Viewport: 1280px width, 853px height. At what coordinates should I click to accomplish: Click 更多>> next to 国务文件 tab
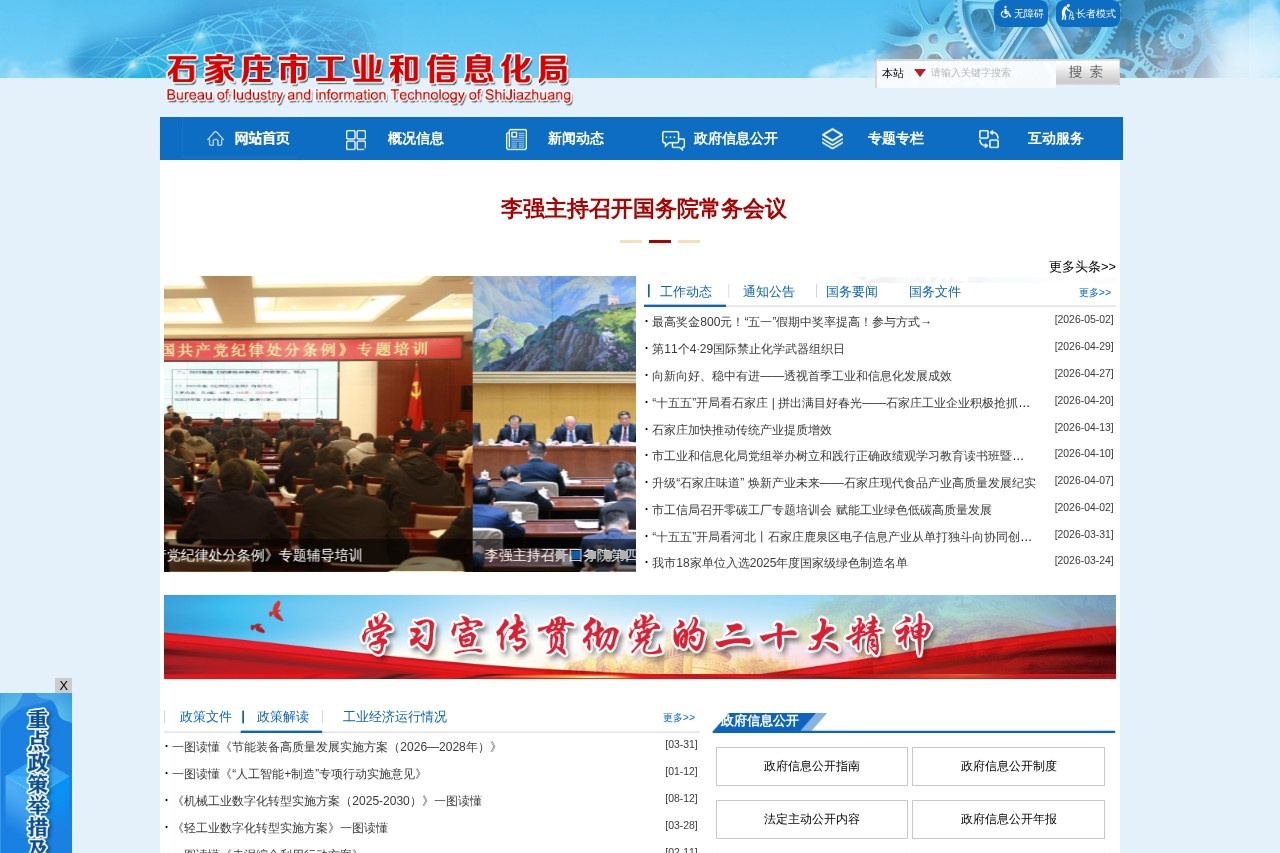point(1095,293)
